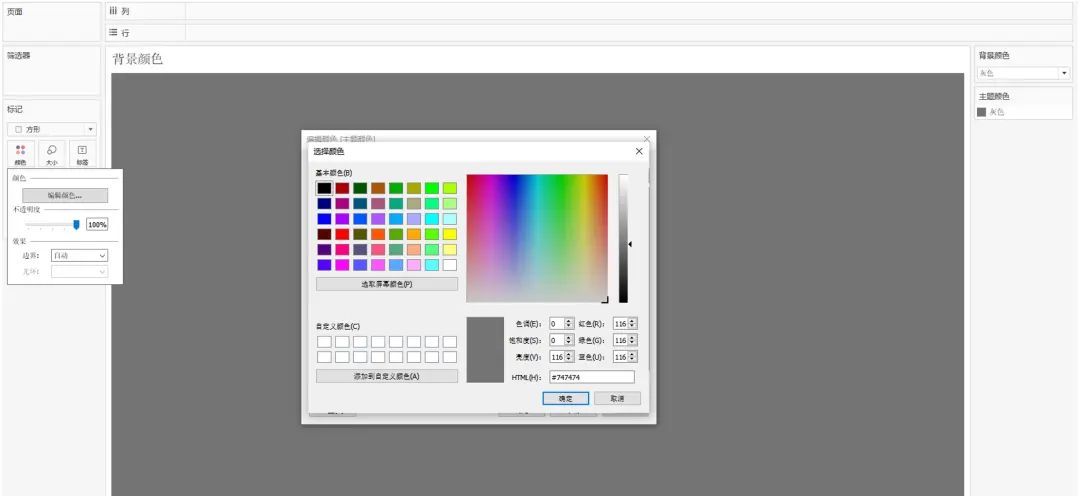Click 添加到自定义颜色 button
This screenshot has height=496, width=1080.
click(386, 376)
